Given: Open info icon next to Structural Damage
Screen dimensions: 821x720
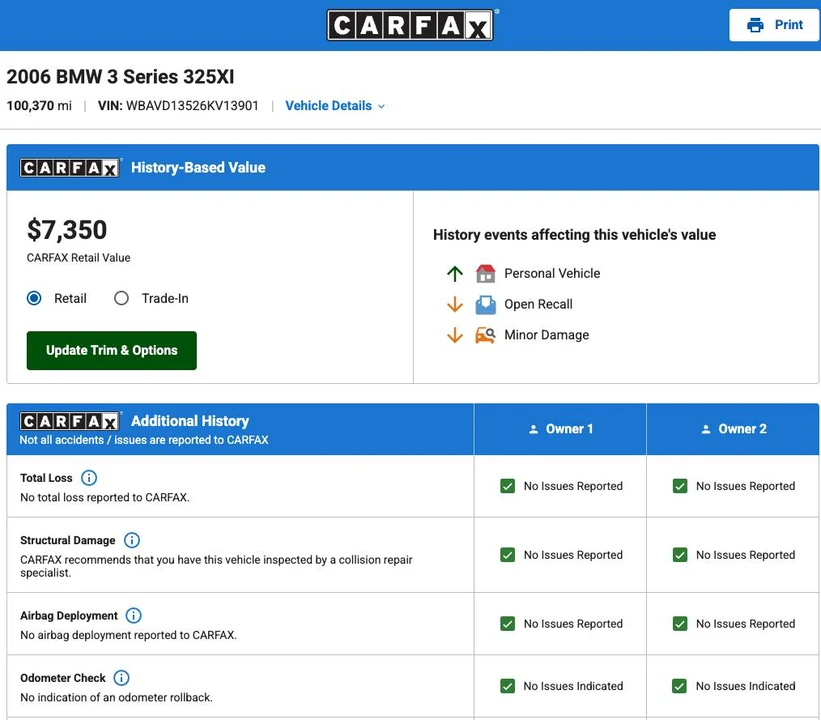Looking at the screenshot, I should (132, 540).
